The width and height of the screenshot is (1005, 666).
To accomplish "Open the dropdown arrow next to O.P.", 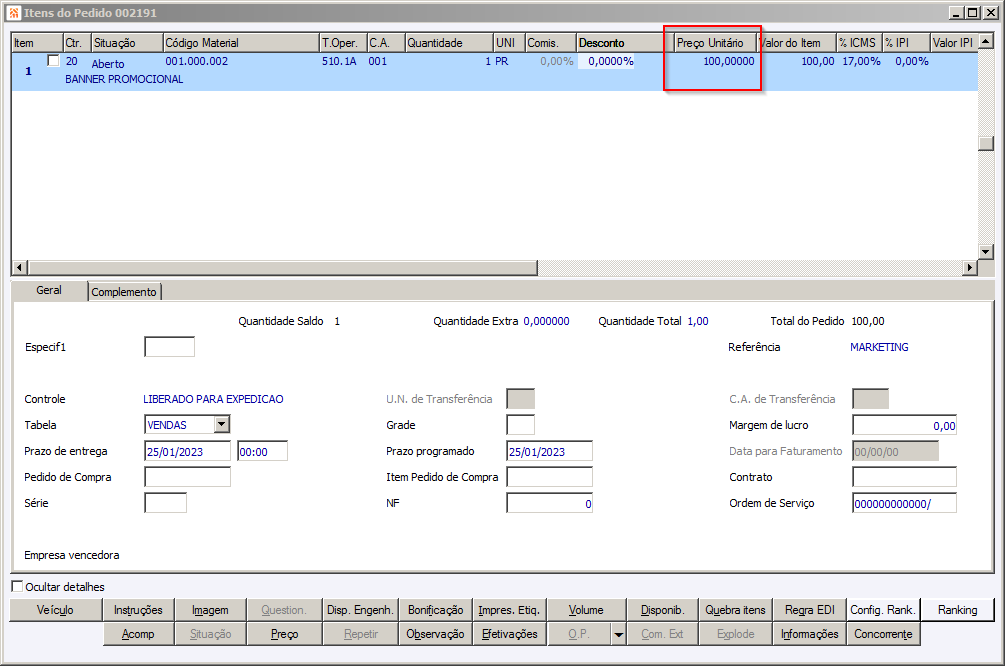I will coord(619,634).
